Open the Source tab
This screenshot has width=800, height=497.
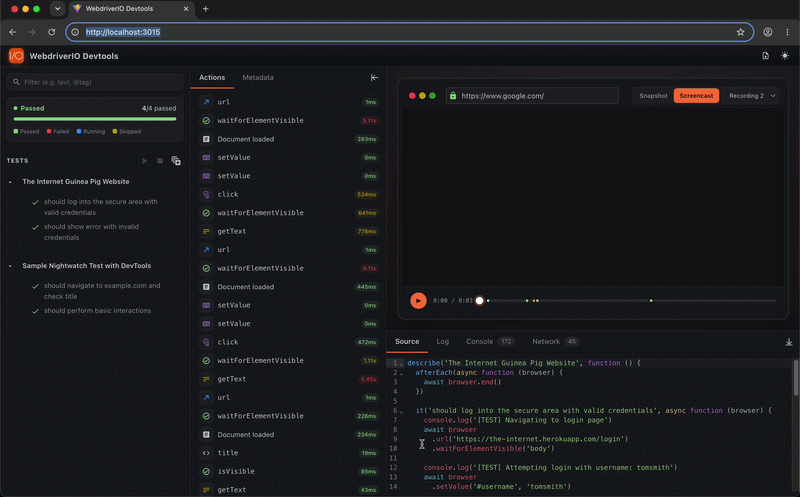[407, 341]
